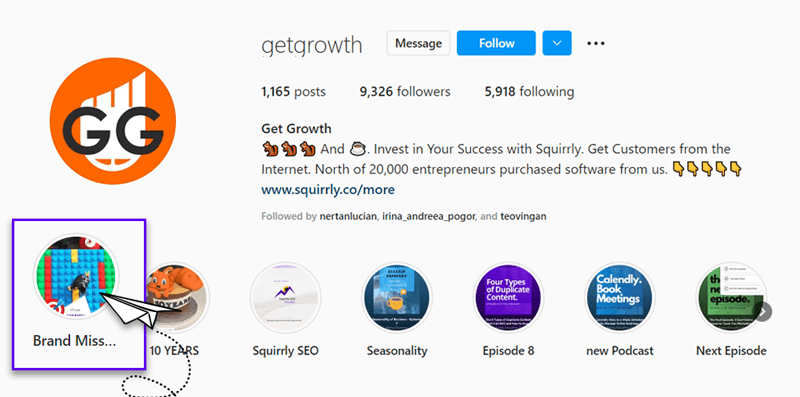The width and height of the screenshot is (800, 397).
Task: View the 5,918 following list
Action: pyautogui.click(x=529, y=92)
